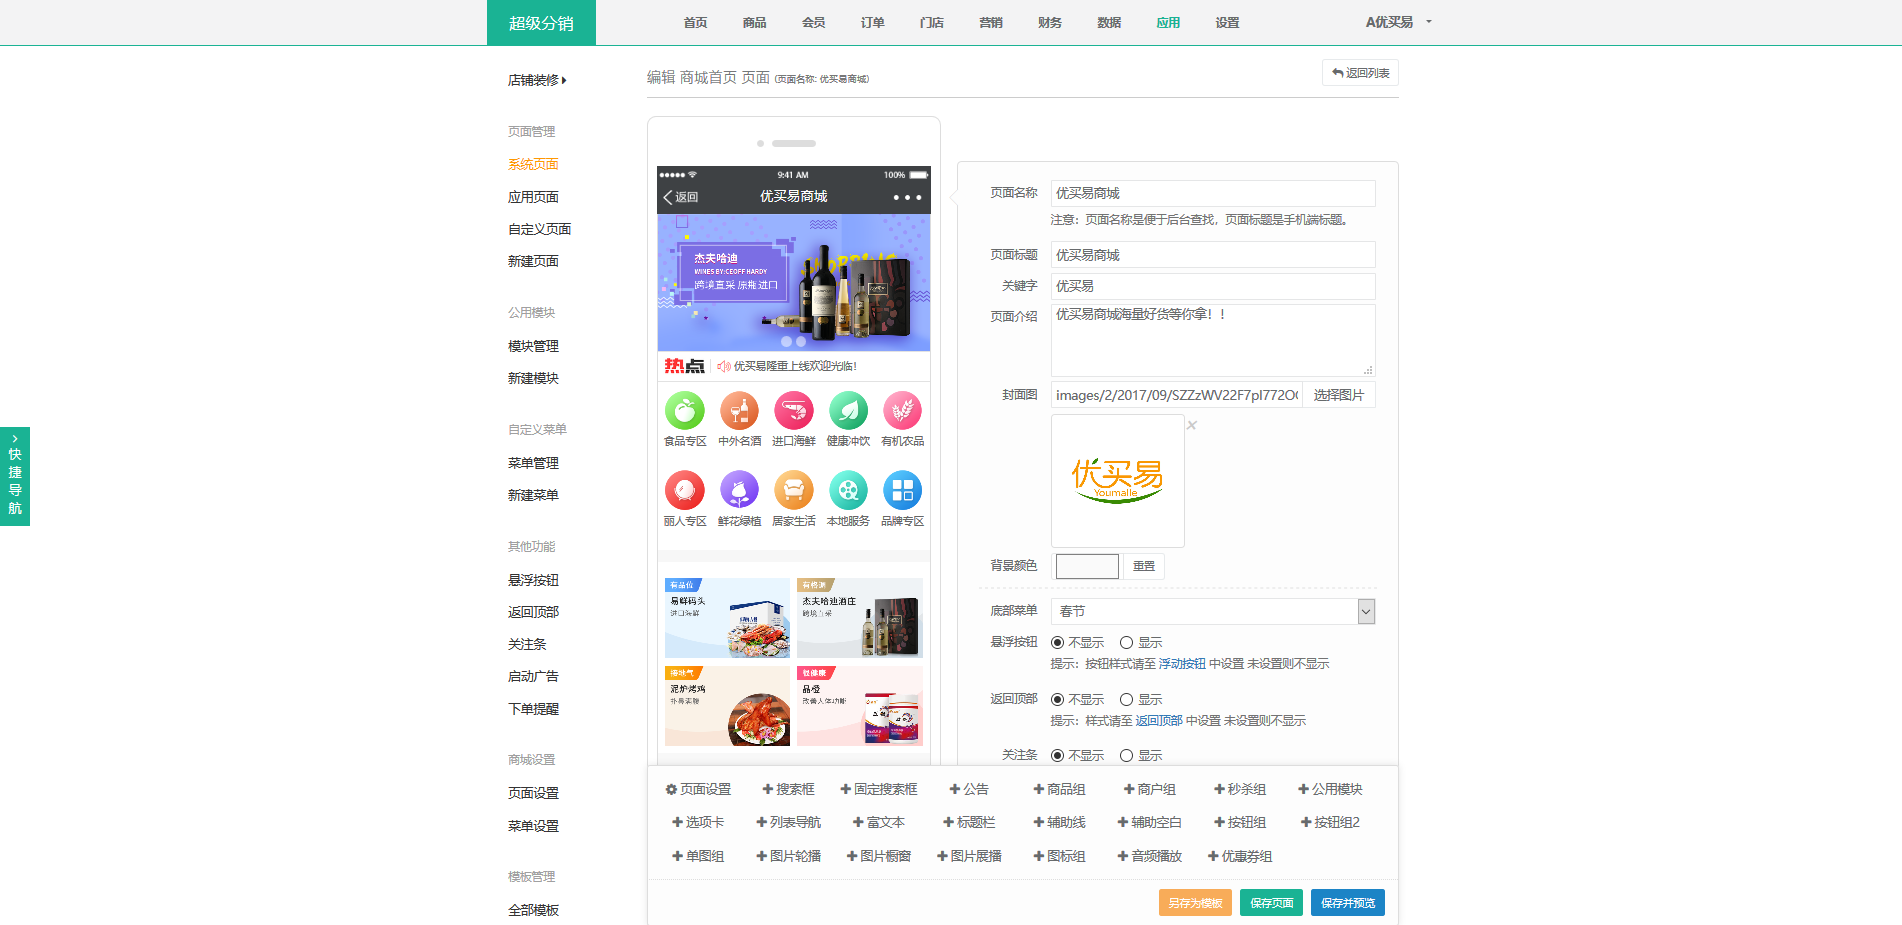Select 显示 for 悬浮按钮
This screenshot has height=925, width=1902.
(1127, 643)
